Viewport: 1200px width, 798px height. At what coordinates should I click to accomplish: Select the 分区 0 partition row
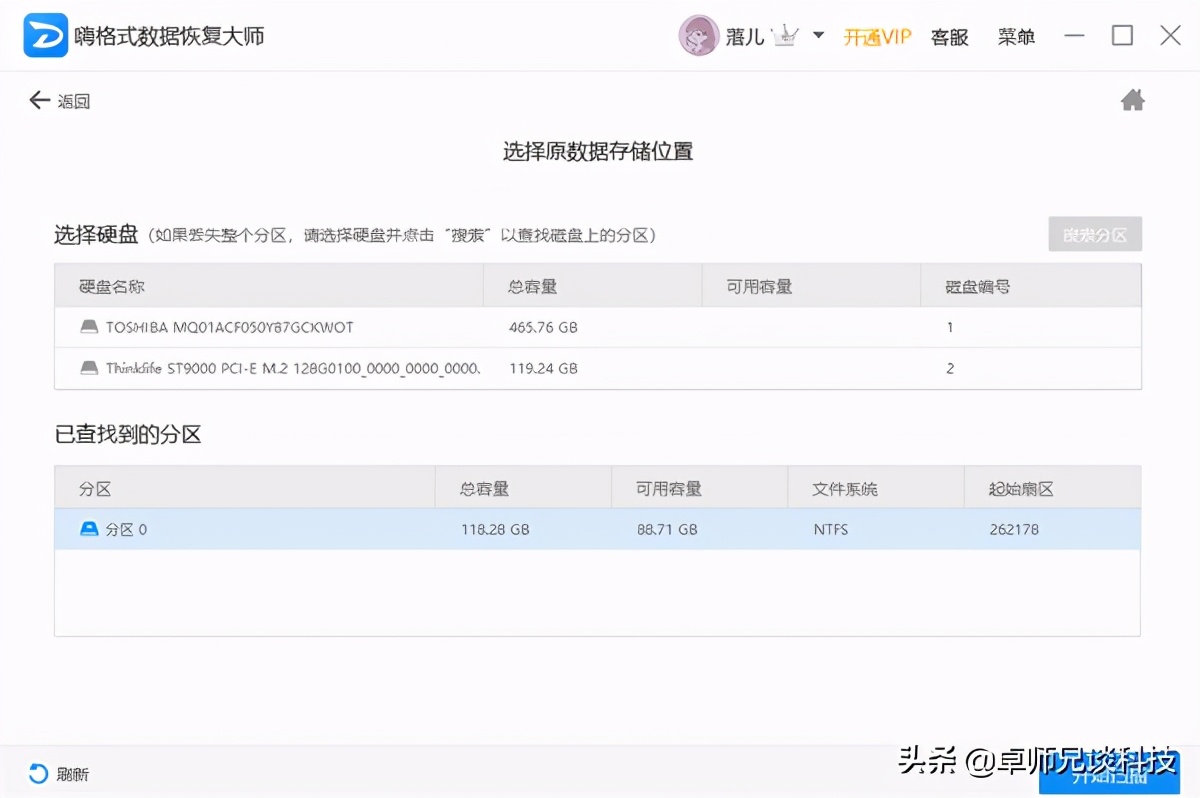(400, 528)
